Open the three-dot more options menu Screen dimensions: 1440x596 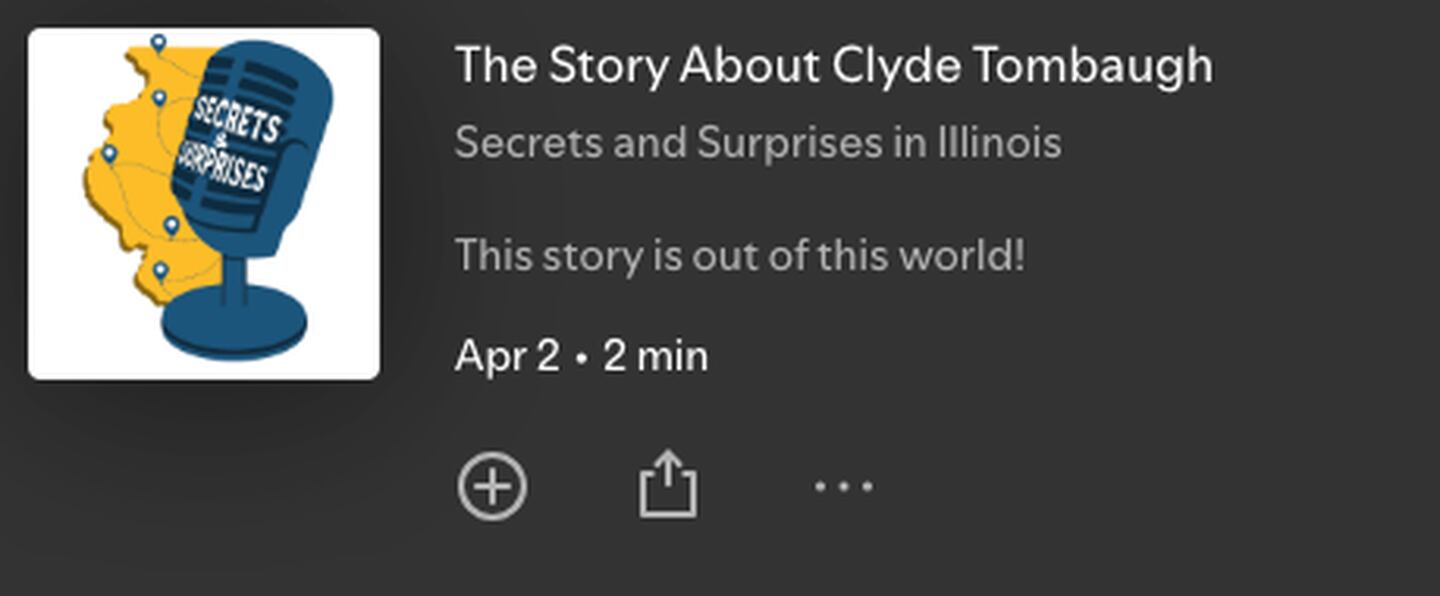(x=843, y=487)
